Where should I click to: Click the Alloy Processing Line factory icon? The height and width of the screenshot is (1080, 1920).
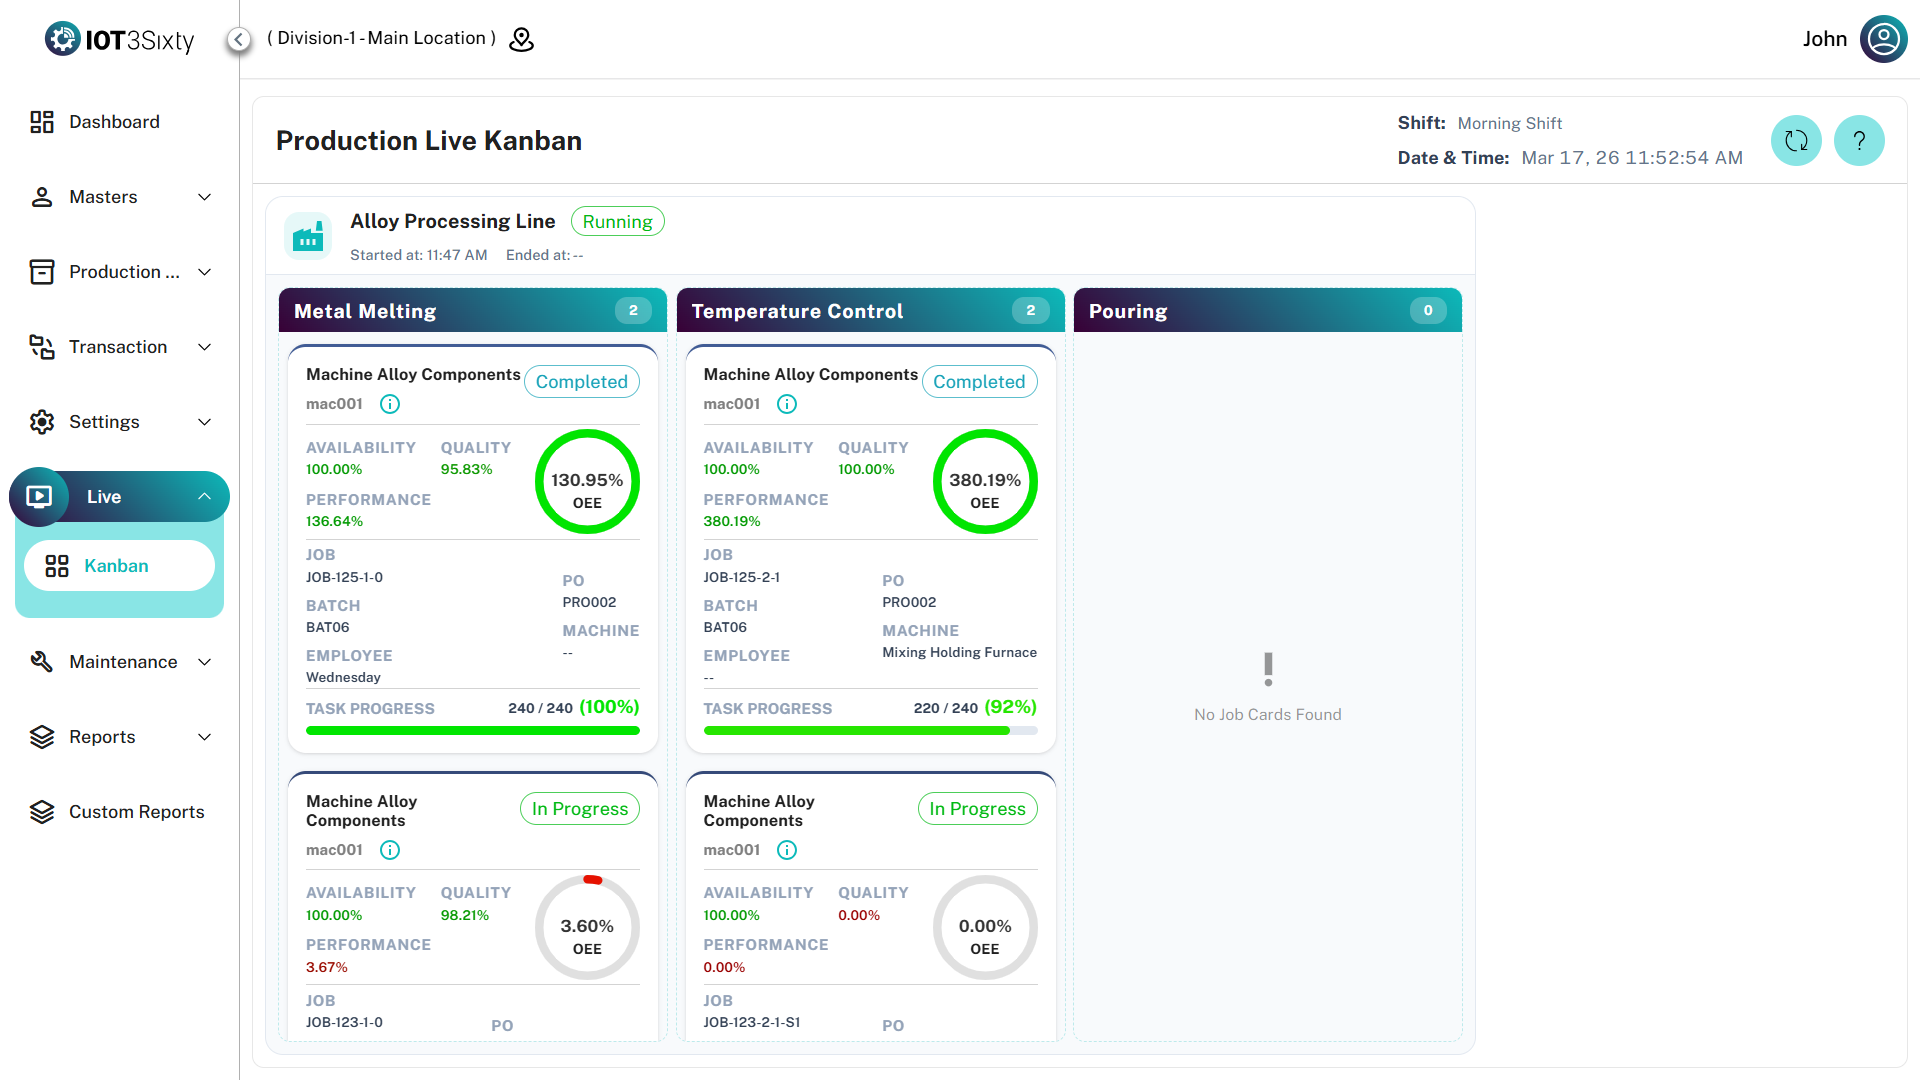pyautogui.click(x=308, y=237)
